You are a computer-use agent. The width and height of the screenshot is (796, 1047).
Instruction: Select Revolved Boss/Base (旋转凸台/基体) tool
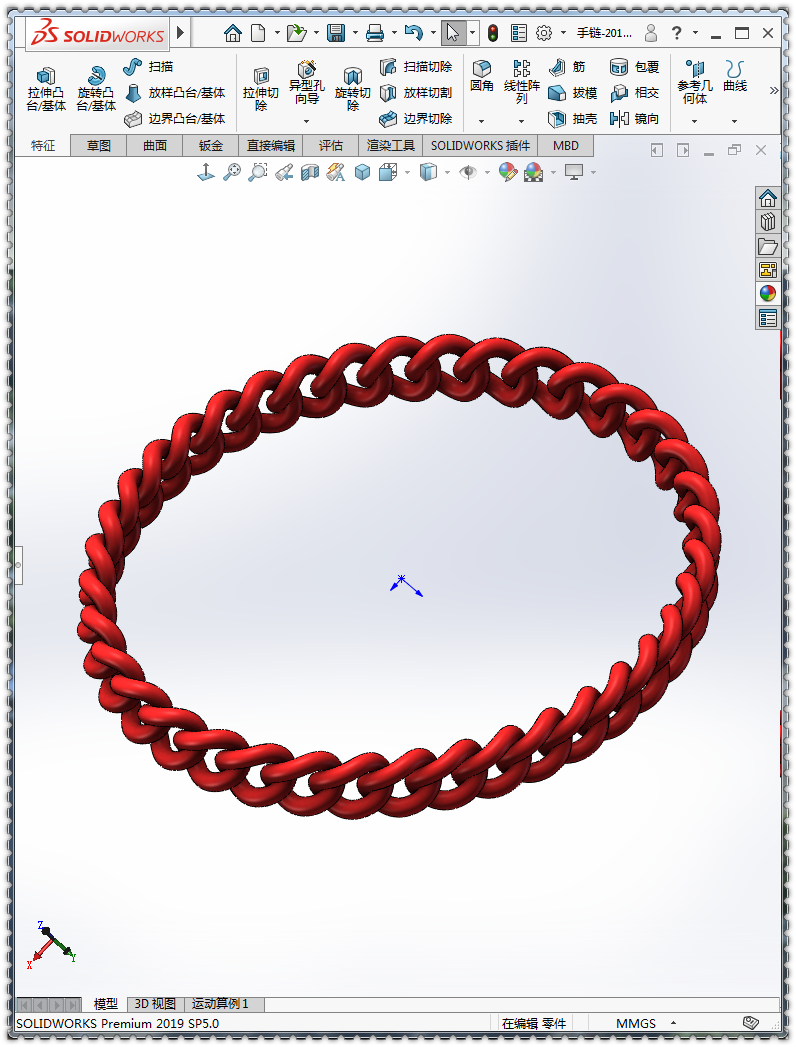(96, 89)
